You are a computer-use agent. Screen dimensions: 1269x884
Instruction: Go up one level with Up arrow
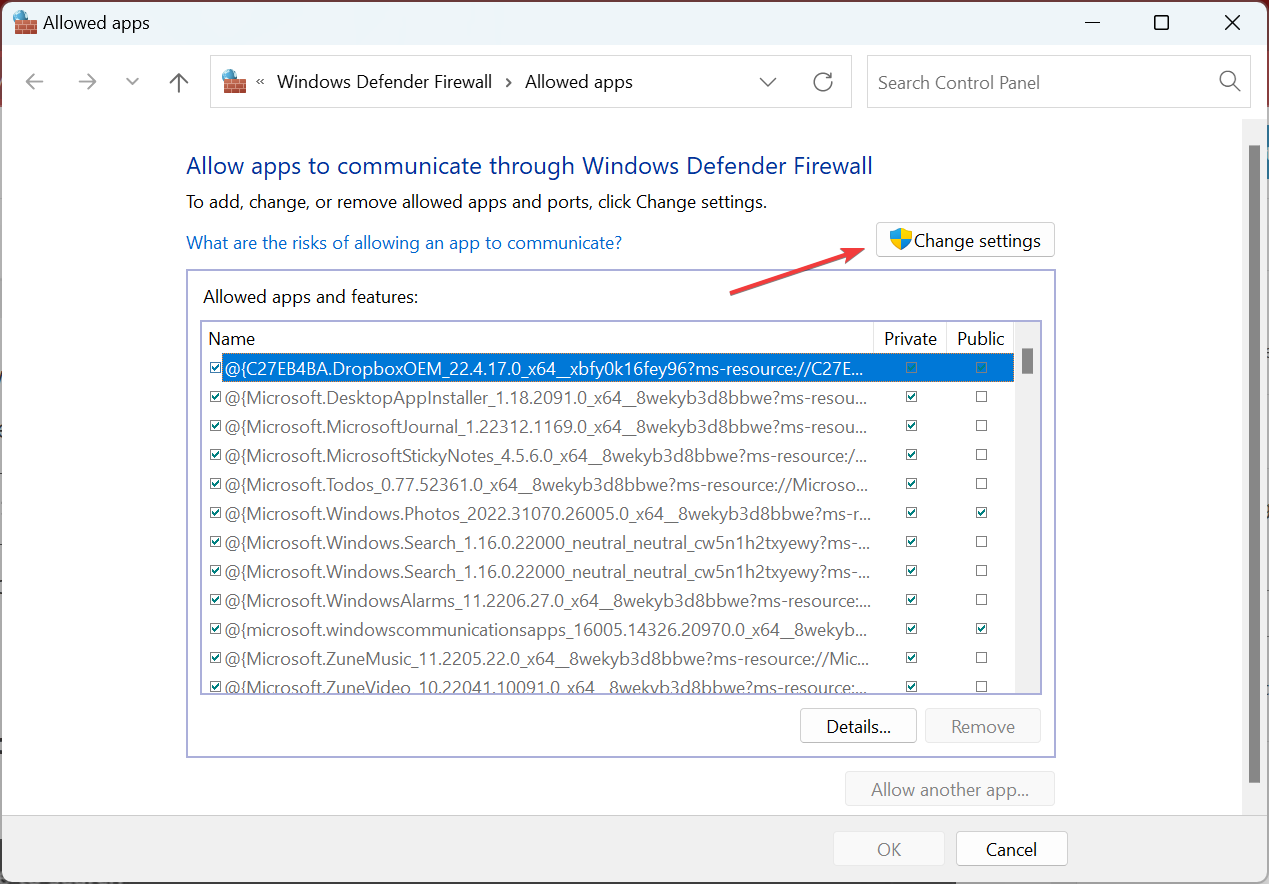coord(179,82)
